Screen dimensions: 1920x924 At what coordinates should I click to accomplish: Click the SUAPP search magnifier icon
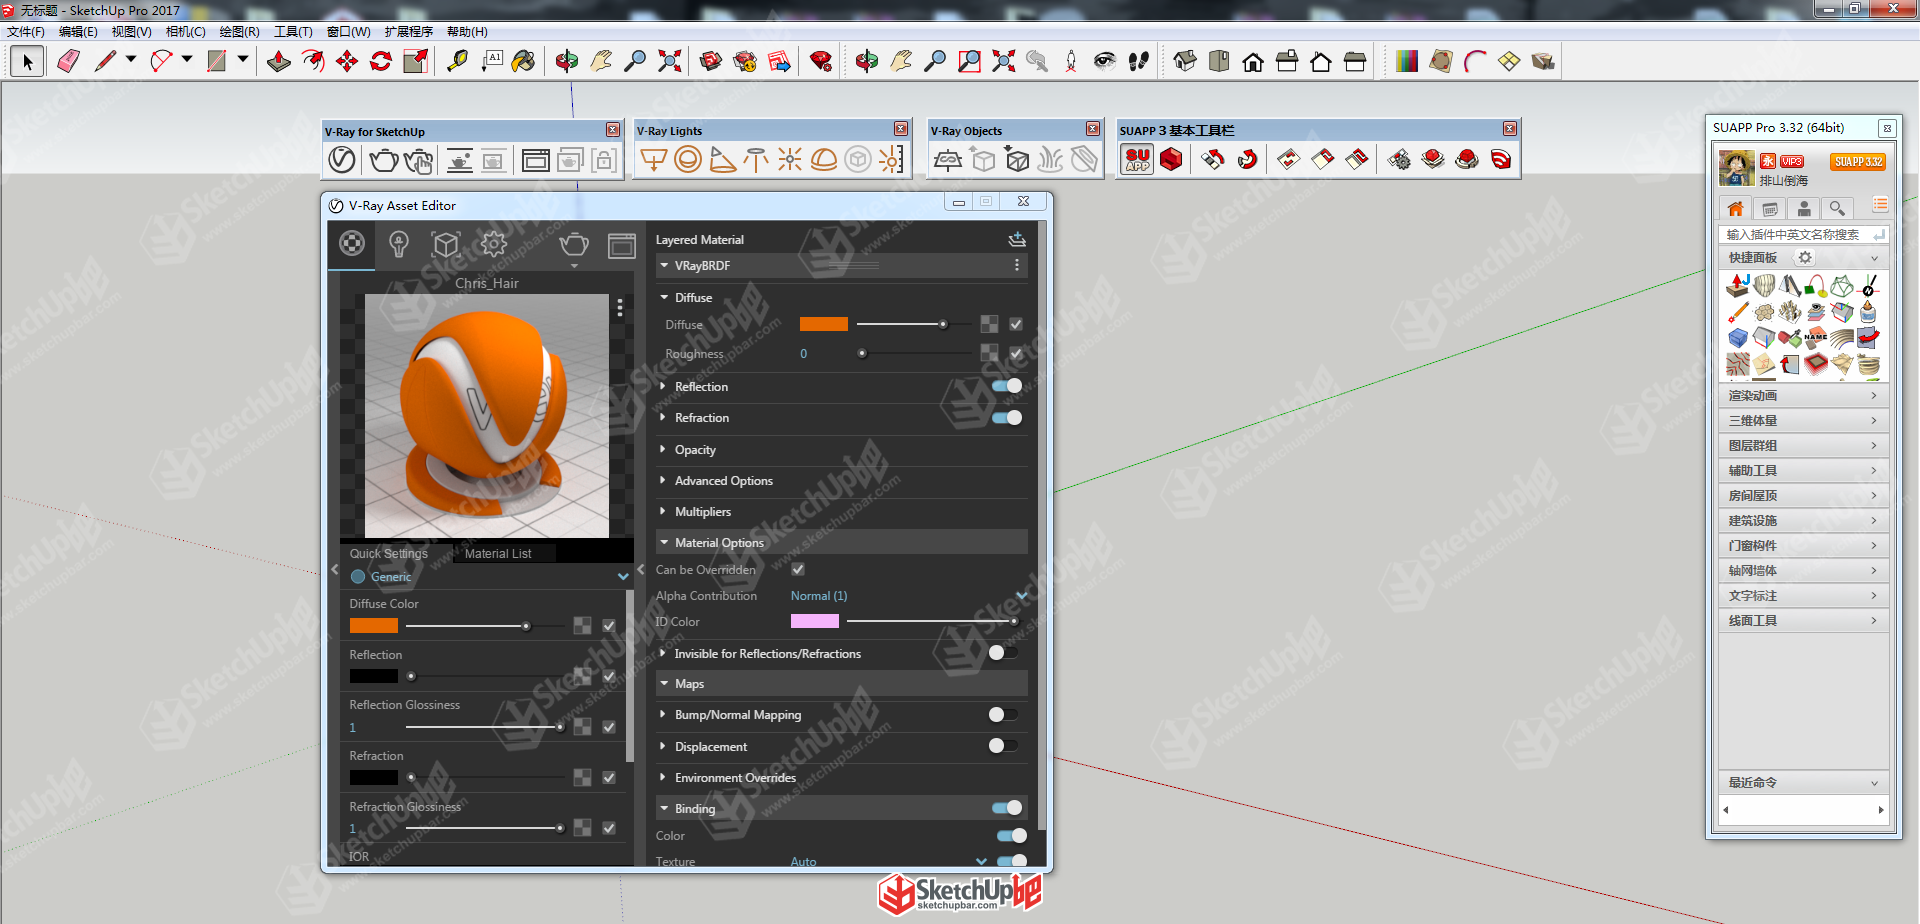(1837, 208)
